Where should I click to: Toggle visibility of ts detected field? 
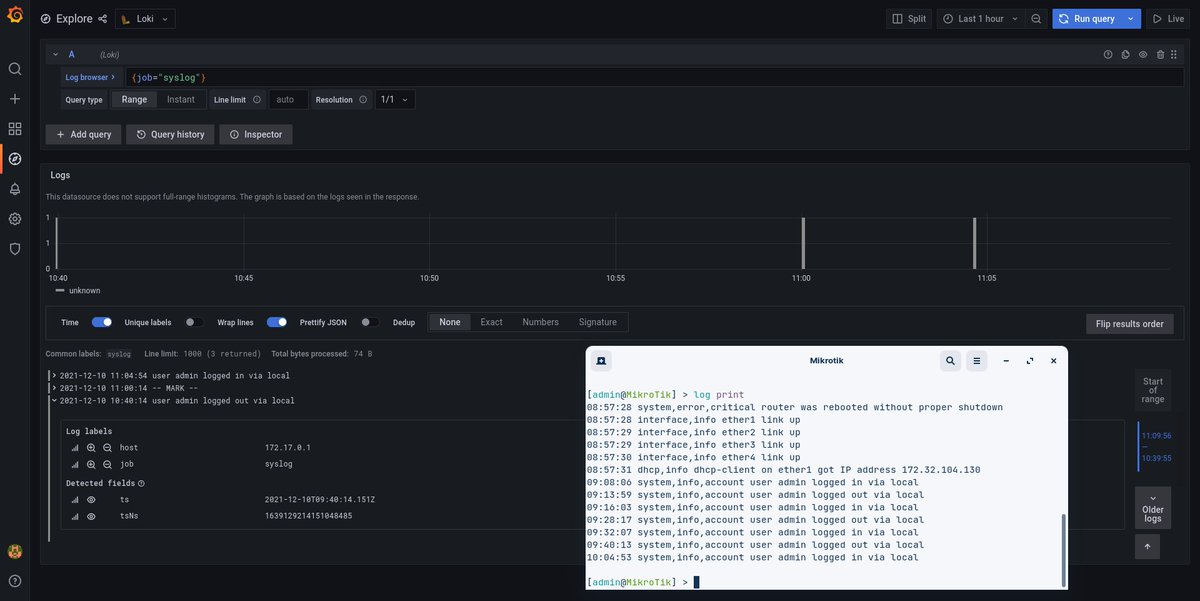point(91,499)
